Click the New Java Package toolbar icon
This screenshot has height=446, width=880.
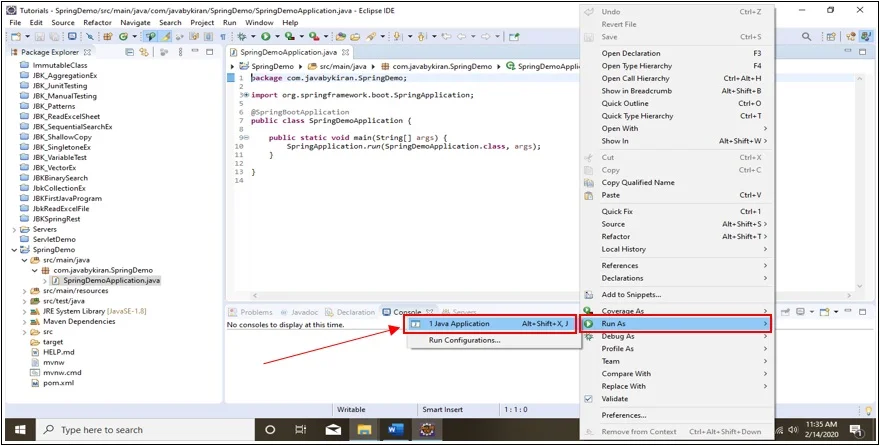(107, 36)
